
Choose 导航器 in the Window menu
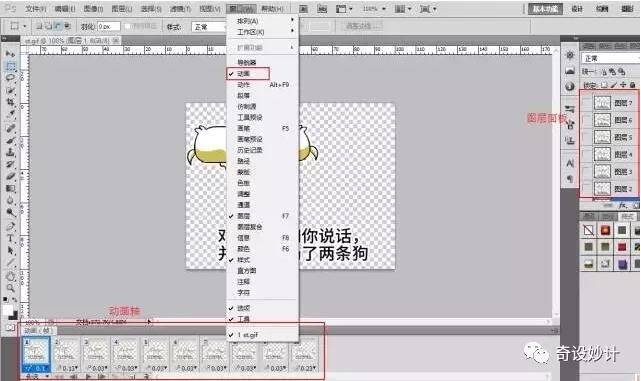[x=262, y=63]
